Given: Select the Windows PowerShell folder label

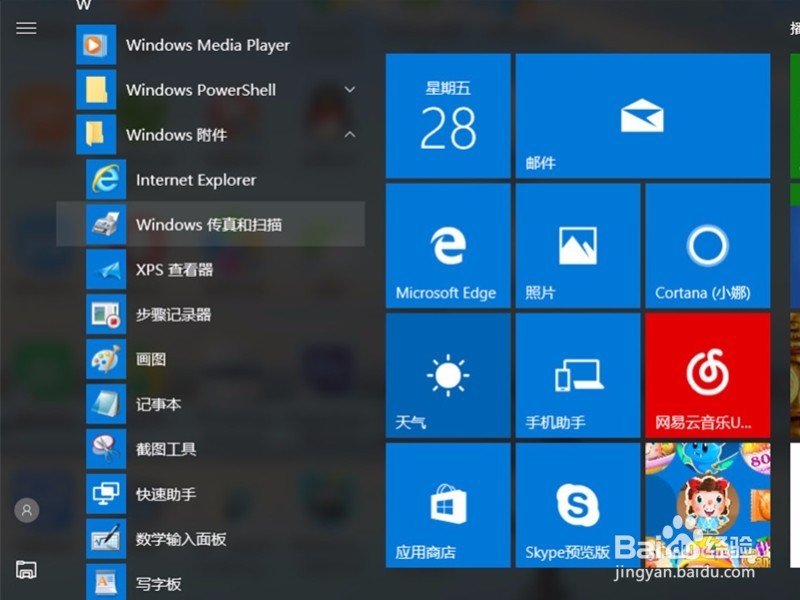Looking at the screenshot, I should (201, 90).
